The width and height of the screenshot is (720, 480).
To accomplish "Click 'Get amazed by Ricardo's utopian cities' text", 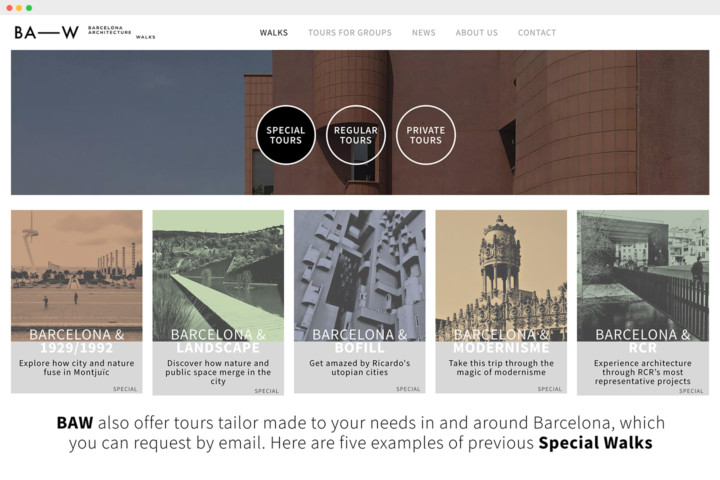I will 359,368.
